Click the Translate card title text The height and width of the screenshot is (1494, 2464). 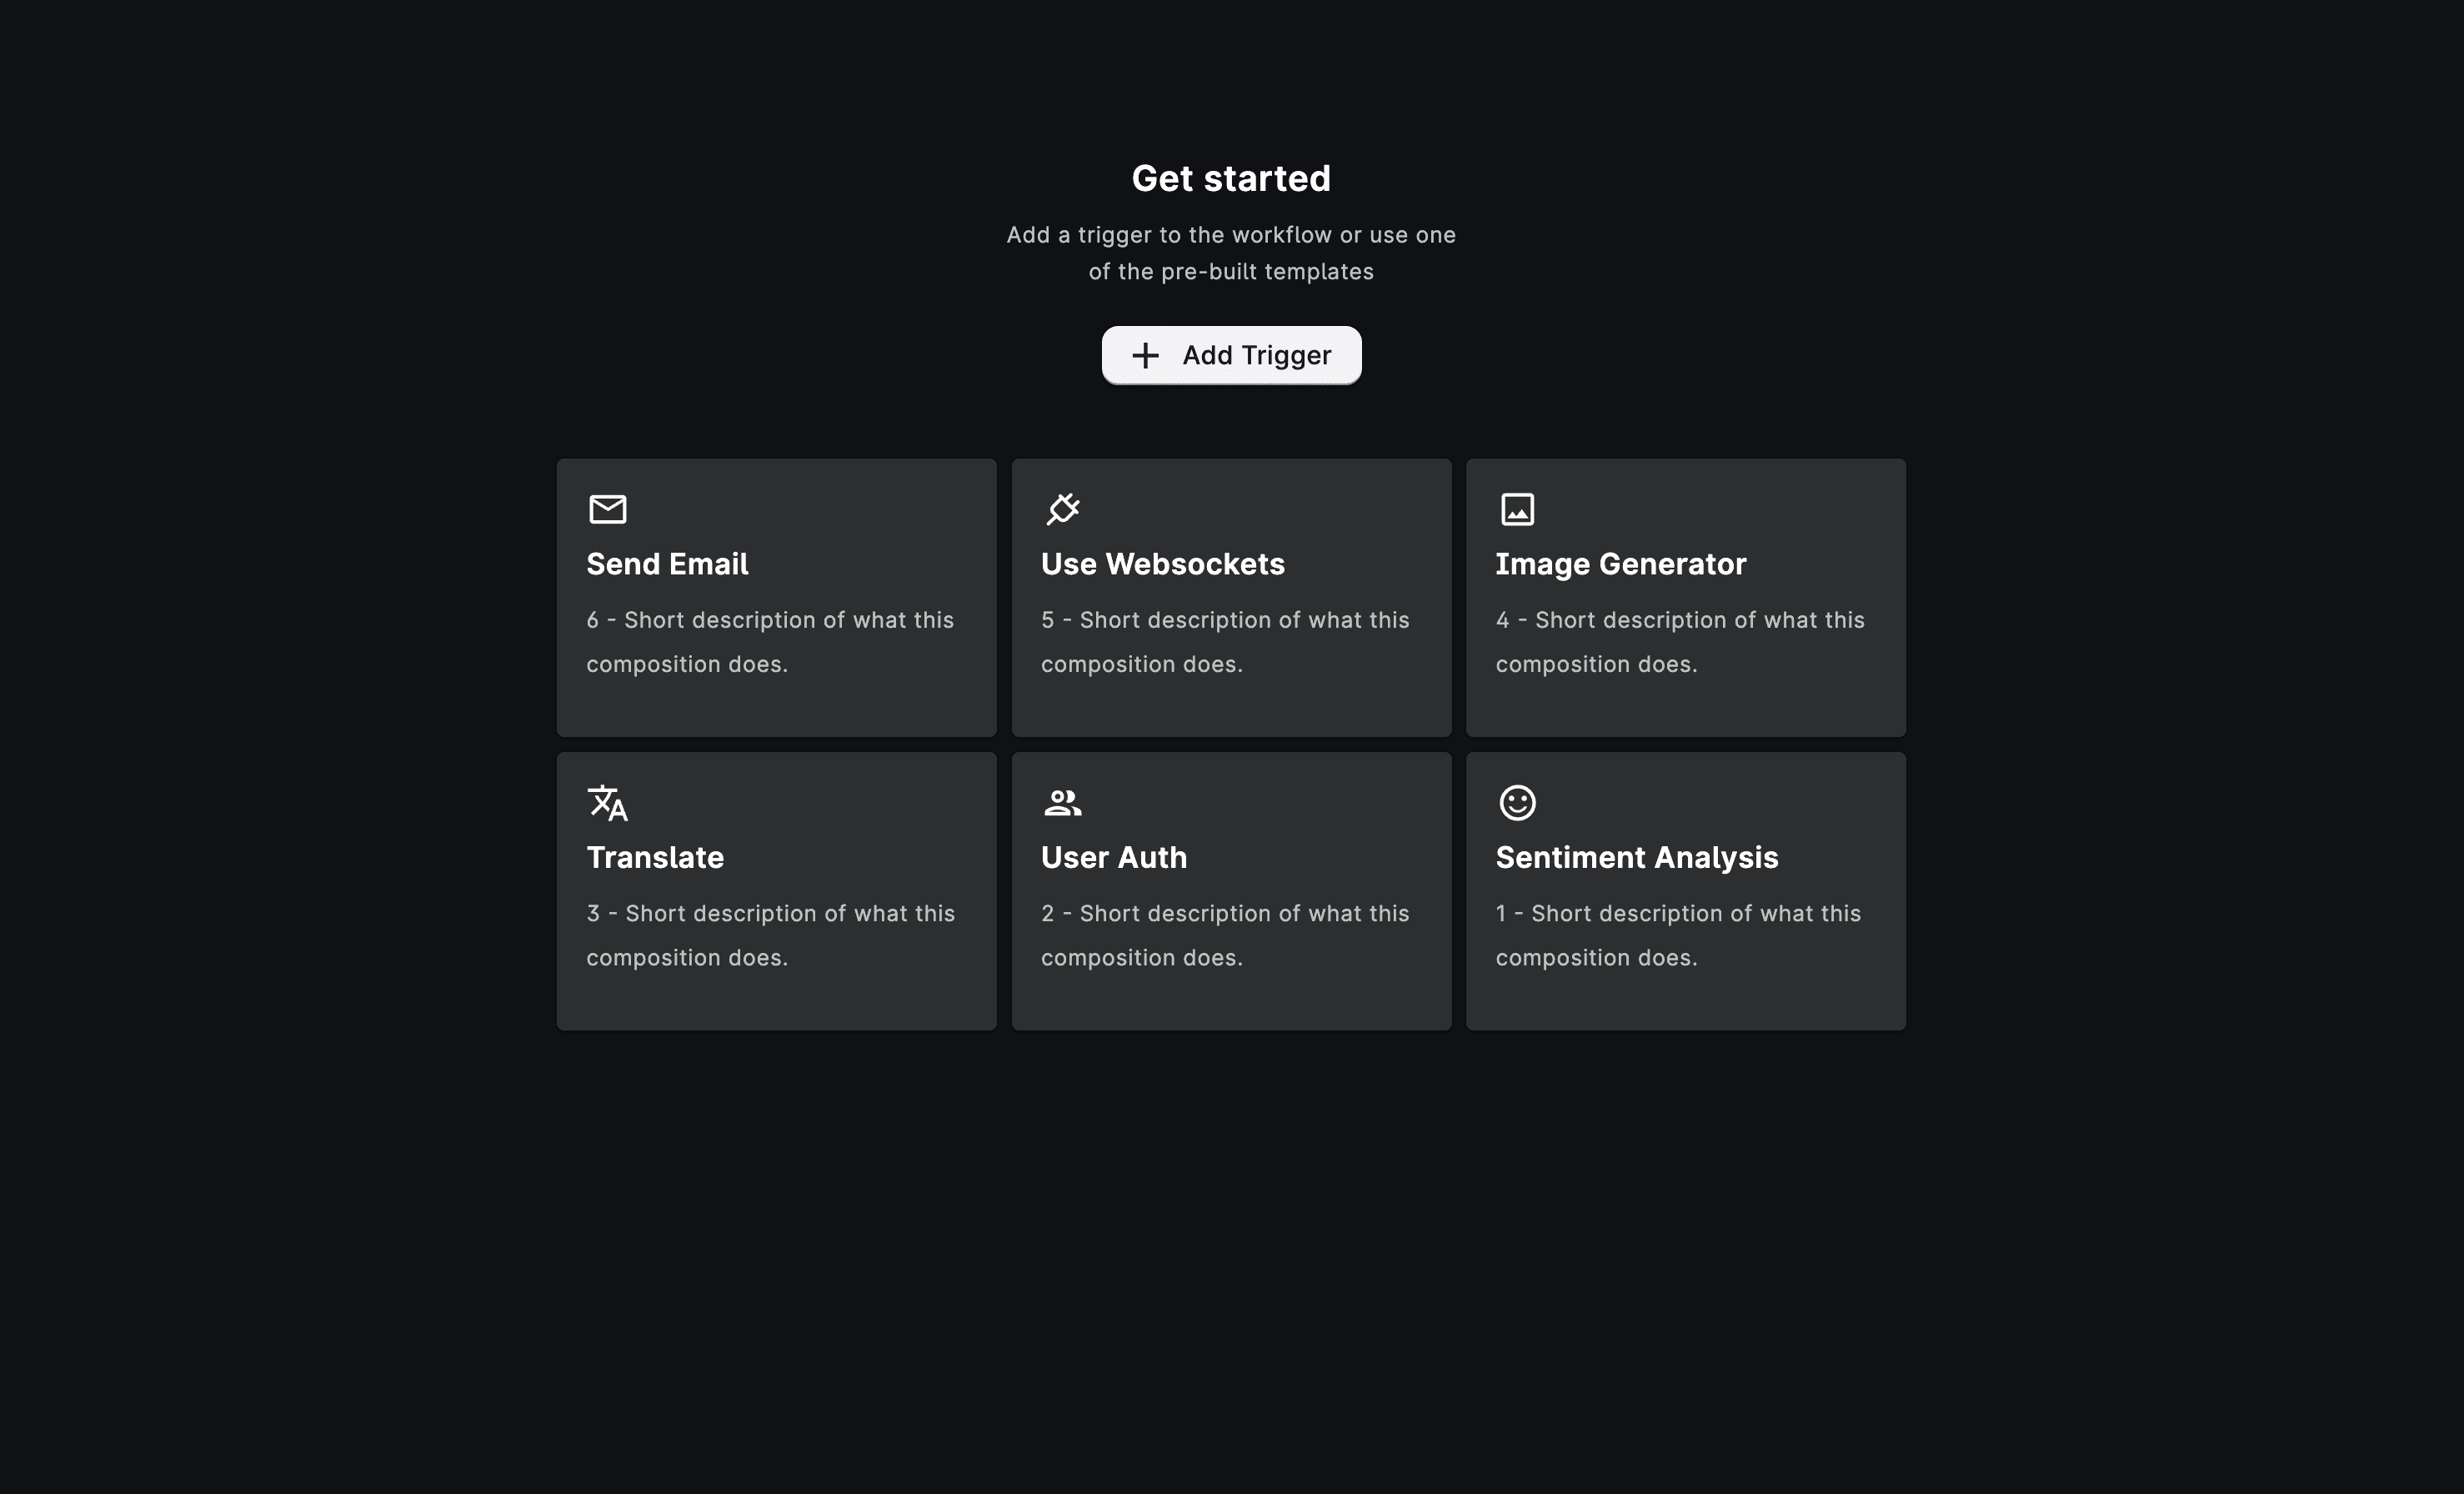pyautogui.click(x=655, y=857)
